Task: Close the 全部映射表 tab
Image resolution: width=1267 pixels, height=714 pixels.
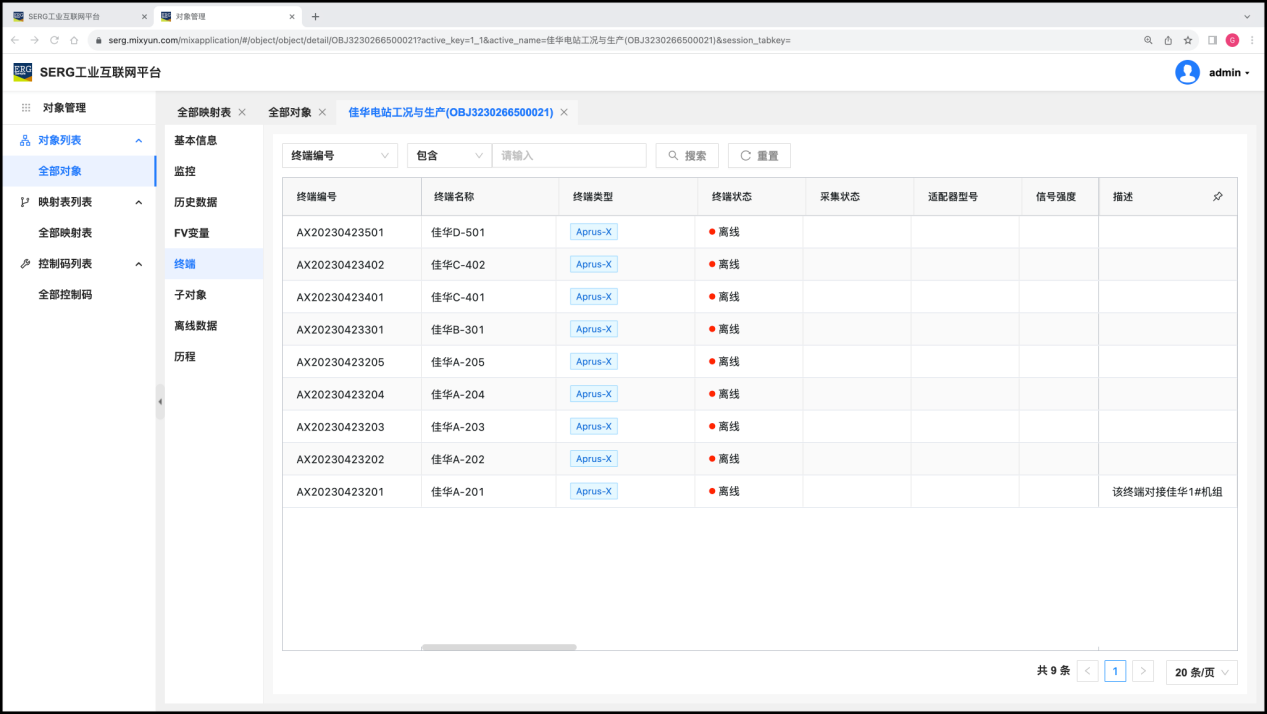Action: [x=242, y=112]
